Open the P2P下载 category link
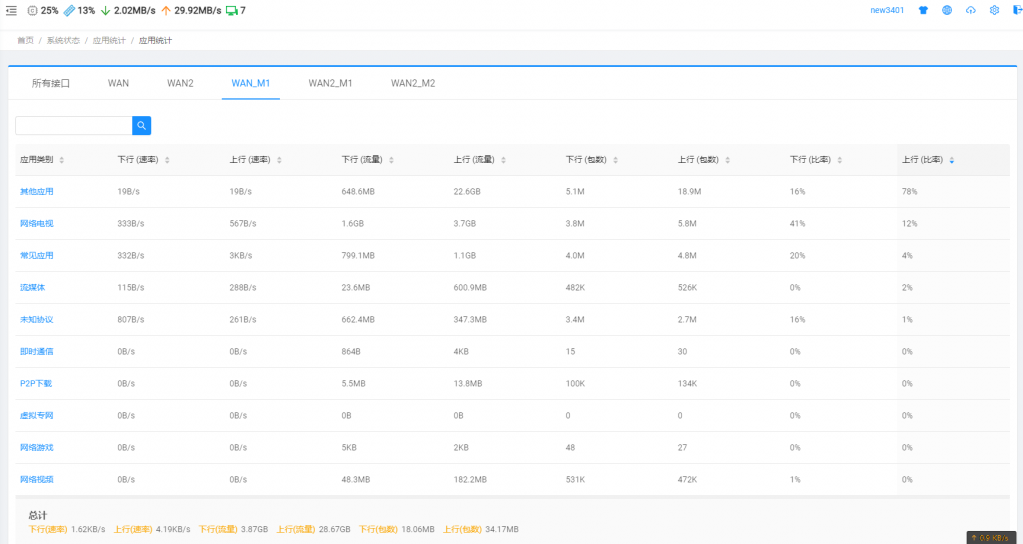The image size is (1023, 544). click(x=36, y=384)
